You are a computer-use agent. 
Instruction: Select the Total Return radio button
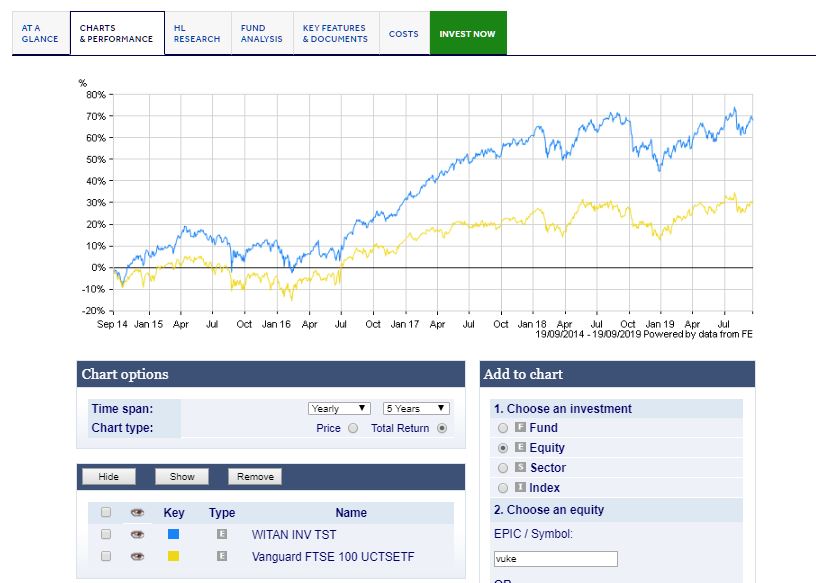[442, 428]
